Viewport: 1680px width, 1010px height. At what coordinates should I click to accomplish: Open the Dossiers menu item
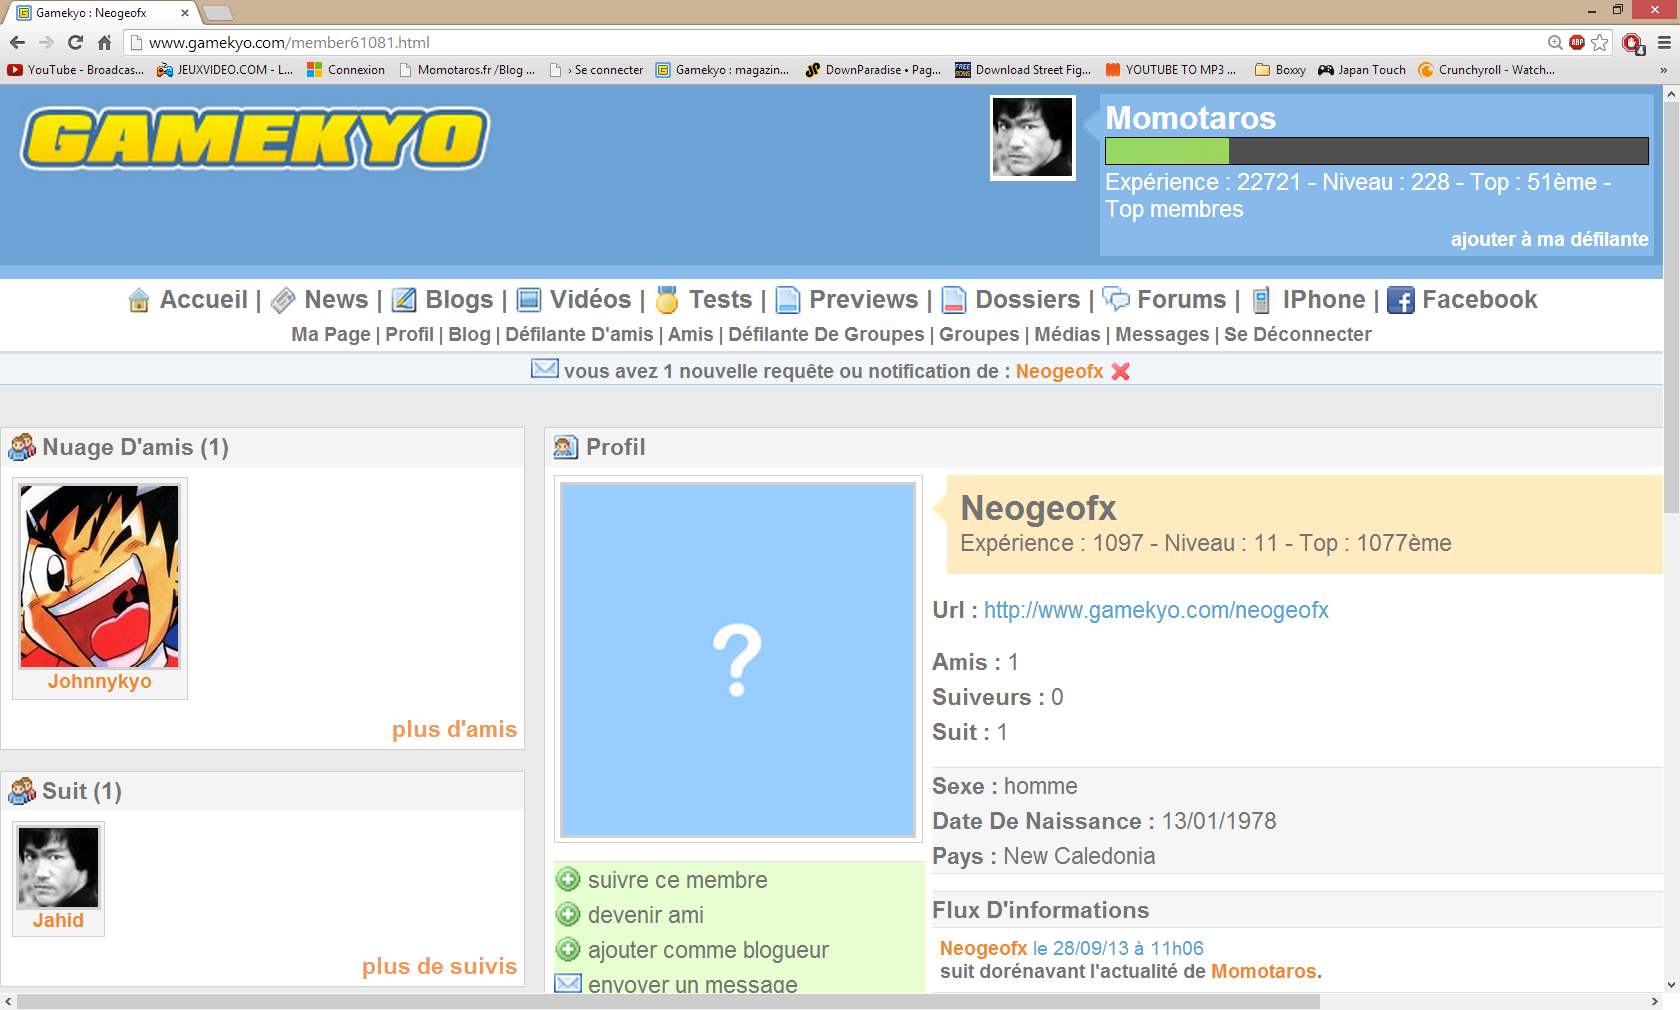pyautogui.click(x=1027, y=300)
